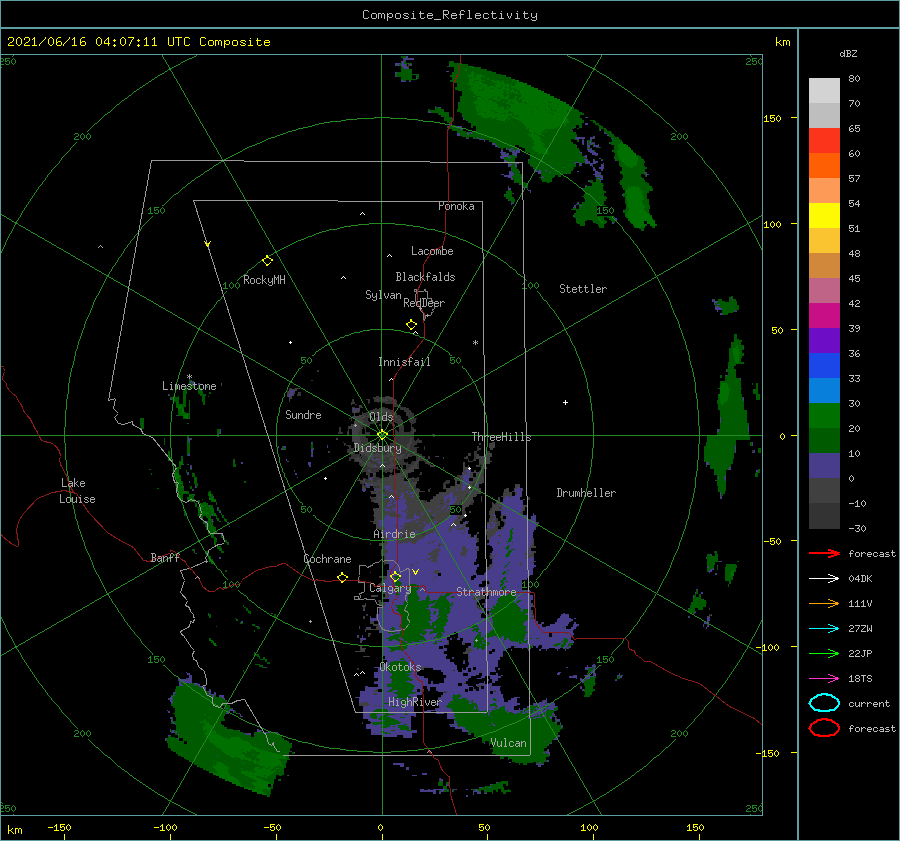The height and width of the screenshot is (841, 900).
Task: Click the Lacombe city label
Action: click(x=432, y=251)
